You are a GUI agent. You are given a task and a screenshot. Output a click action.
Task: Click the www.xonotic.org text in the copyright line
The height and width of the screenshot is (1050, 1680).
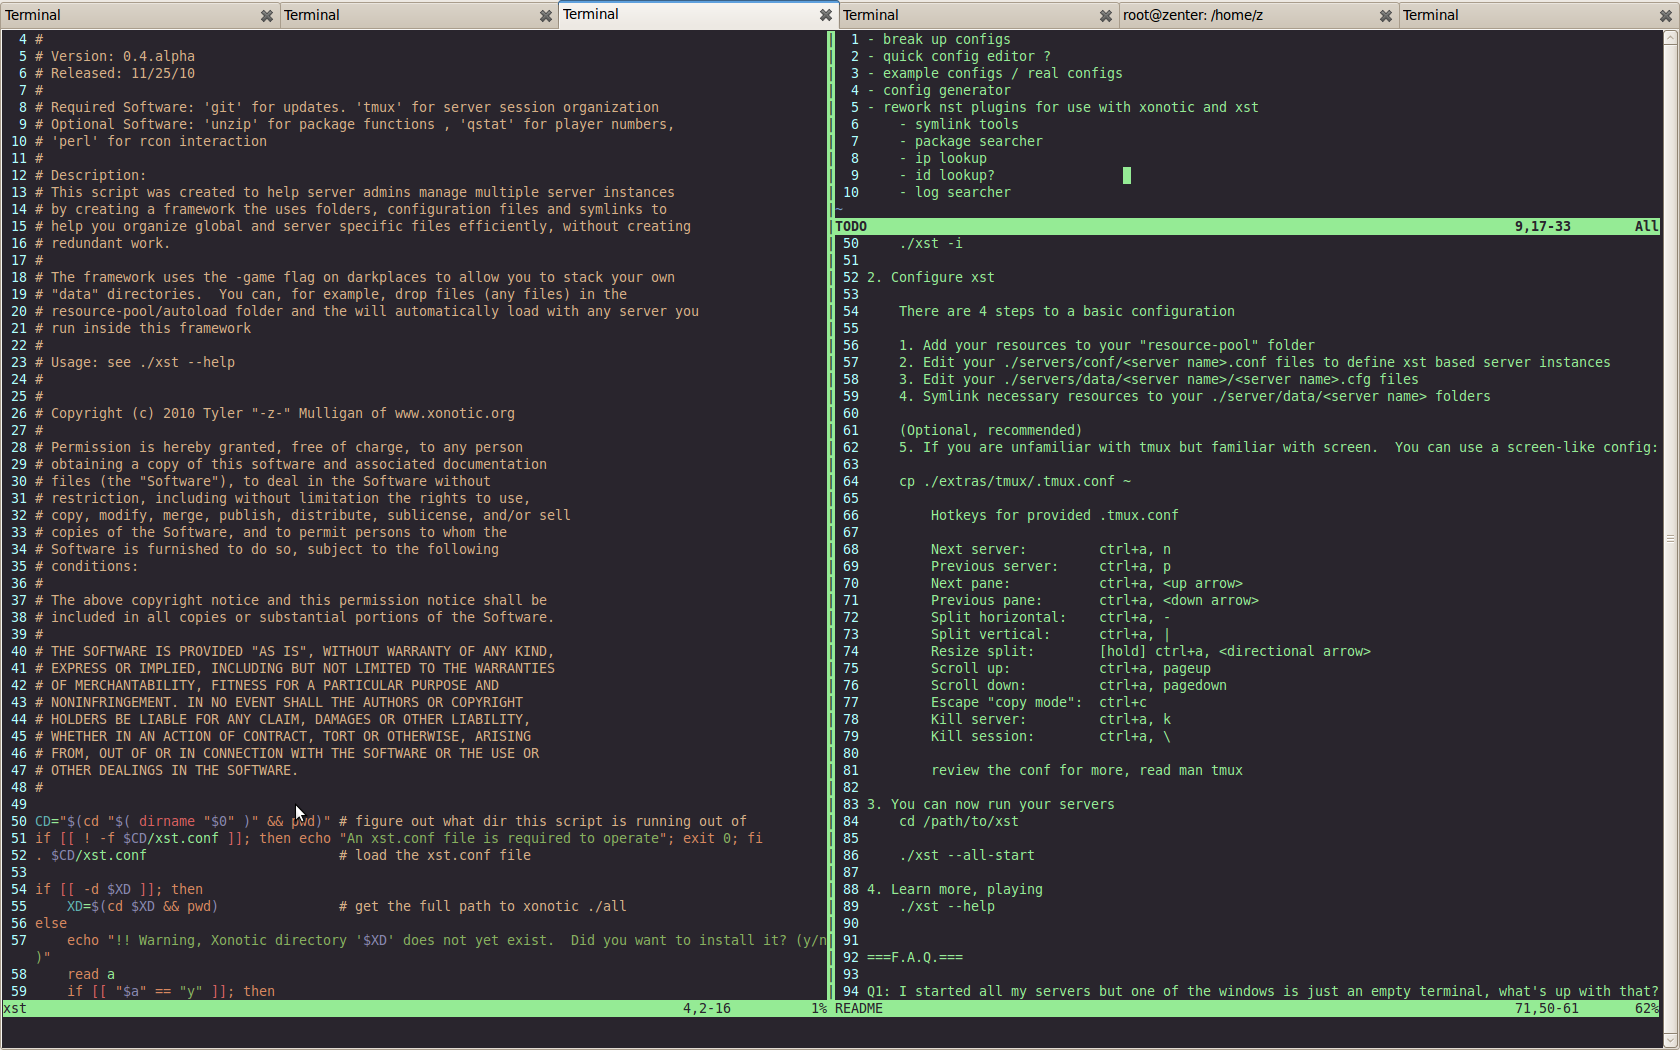[x=455, y=414]
